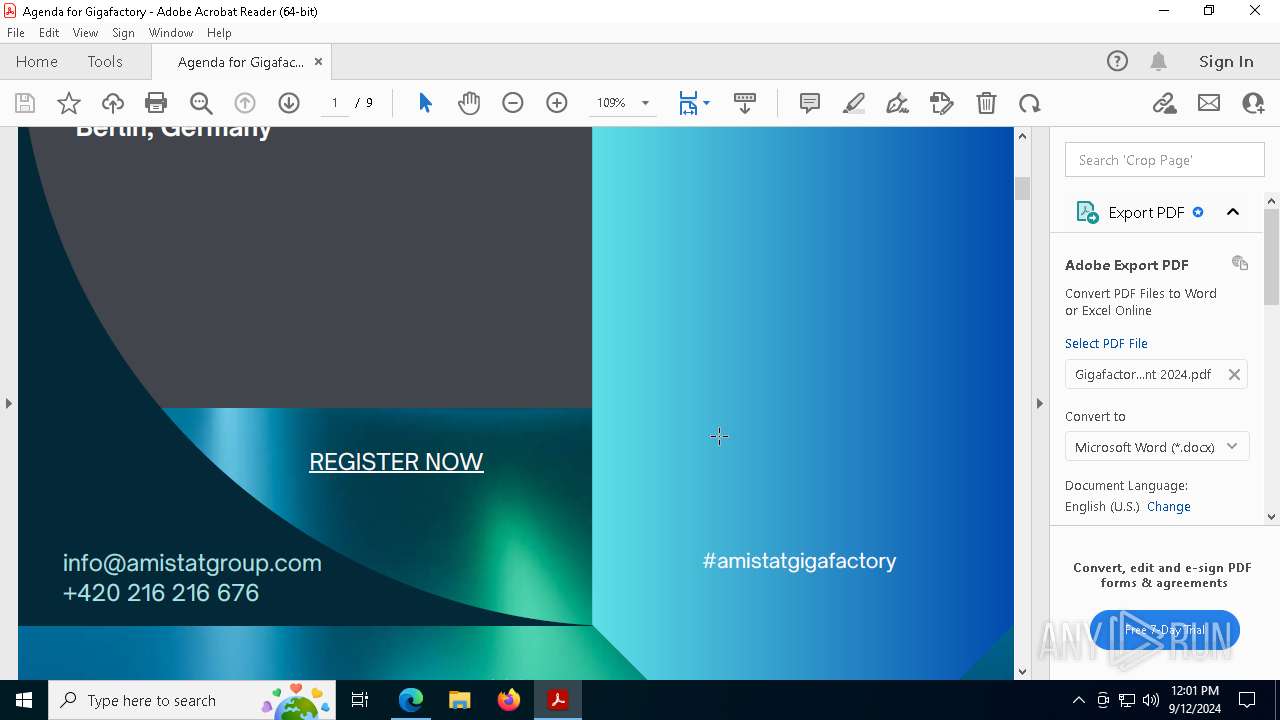This screenshot has height=720, width=1280.
Task: Click the Search 'Crop Page' field
Action: [x=1165, y=160]
